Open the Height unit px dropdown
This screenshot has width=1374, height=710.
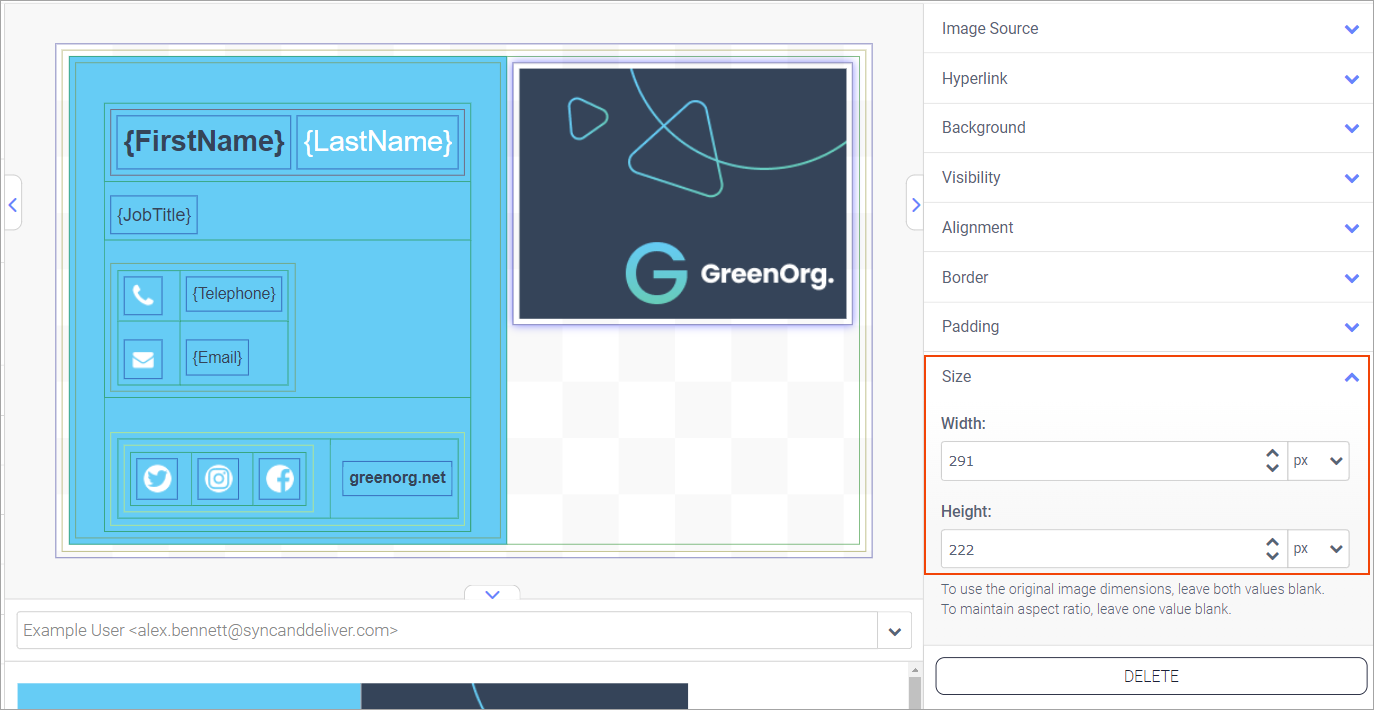pyautogui.click(x=1318, y=549)
